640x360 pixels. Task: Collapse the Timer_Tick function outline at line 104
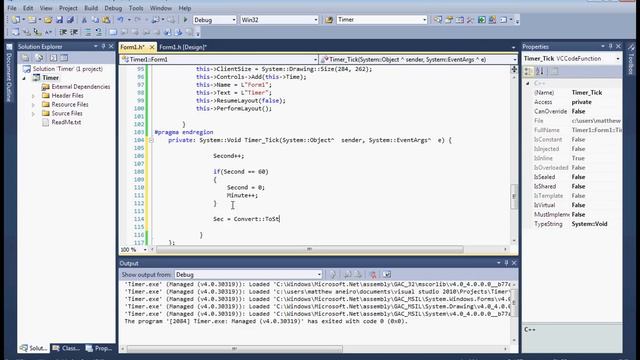151,140
